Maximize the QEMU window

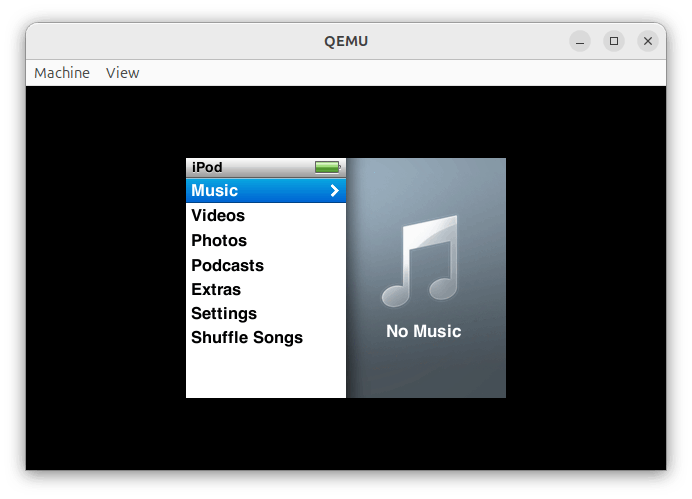[614, 41]
